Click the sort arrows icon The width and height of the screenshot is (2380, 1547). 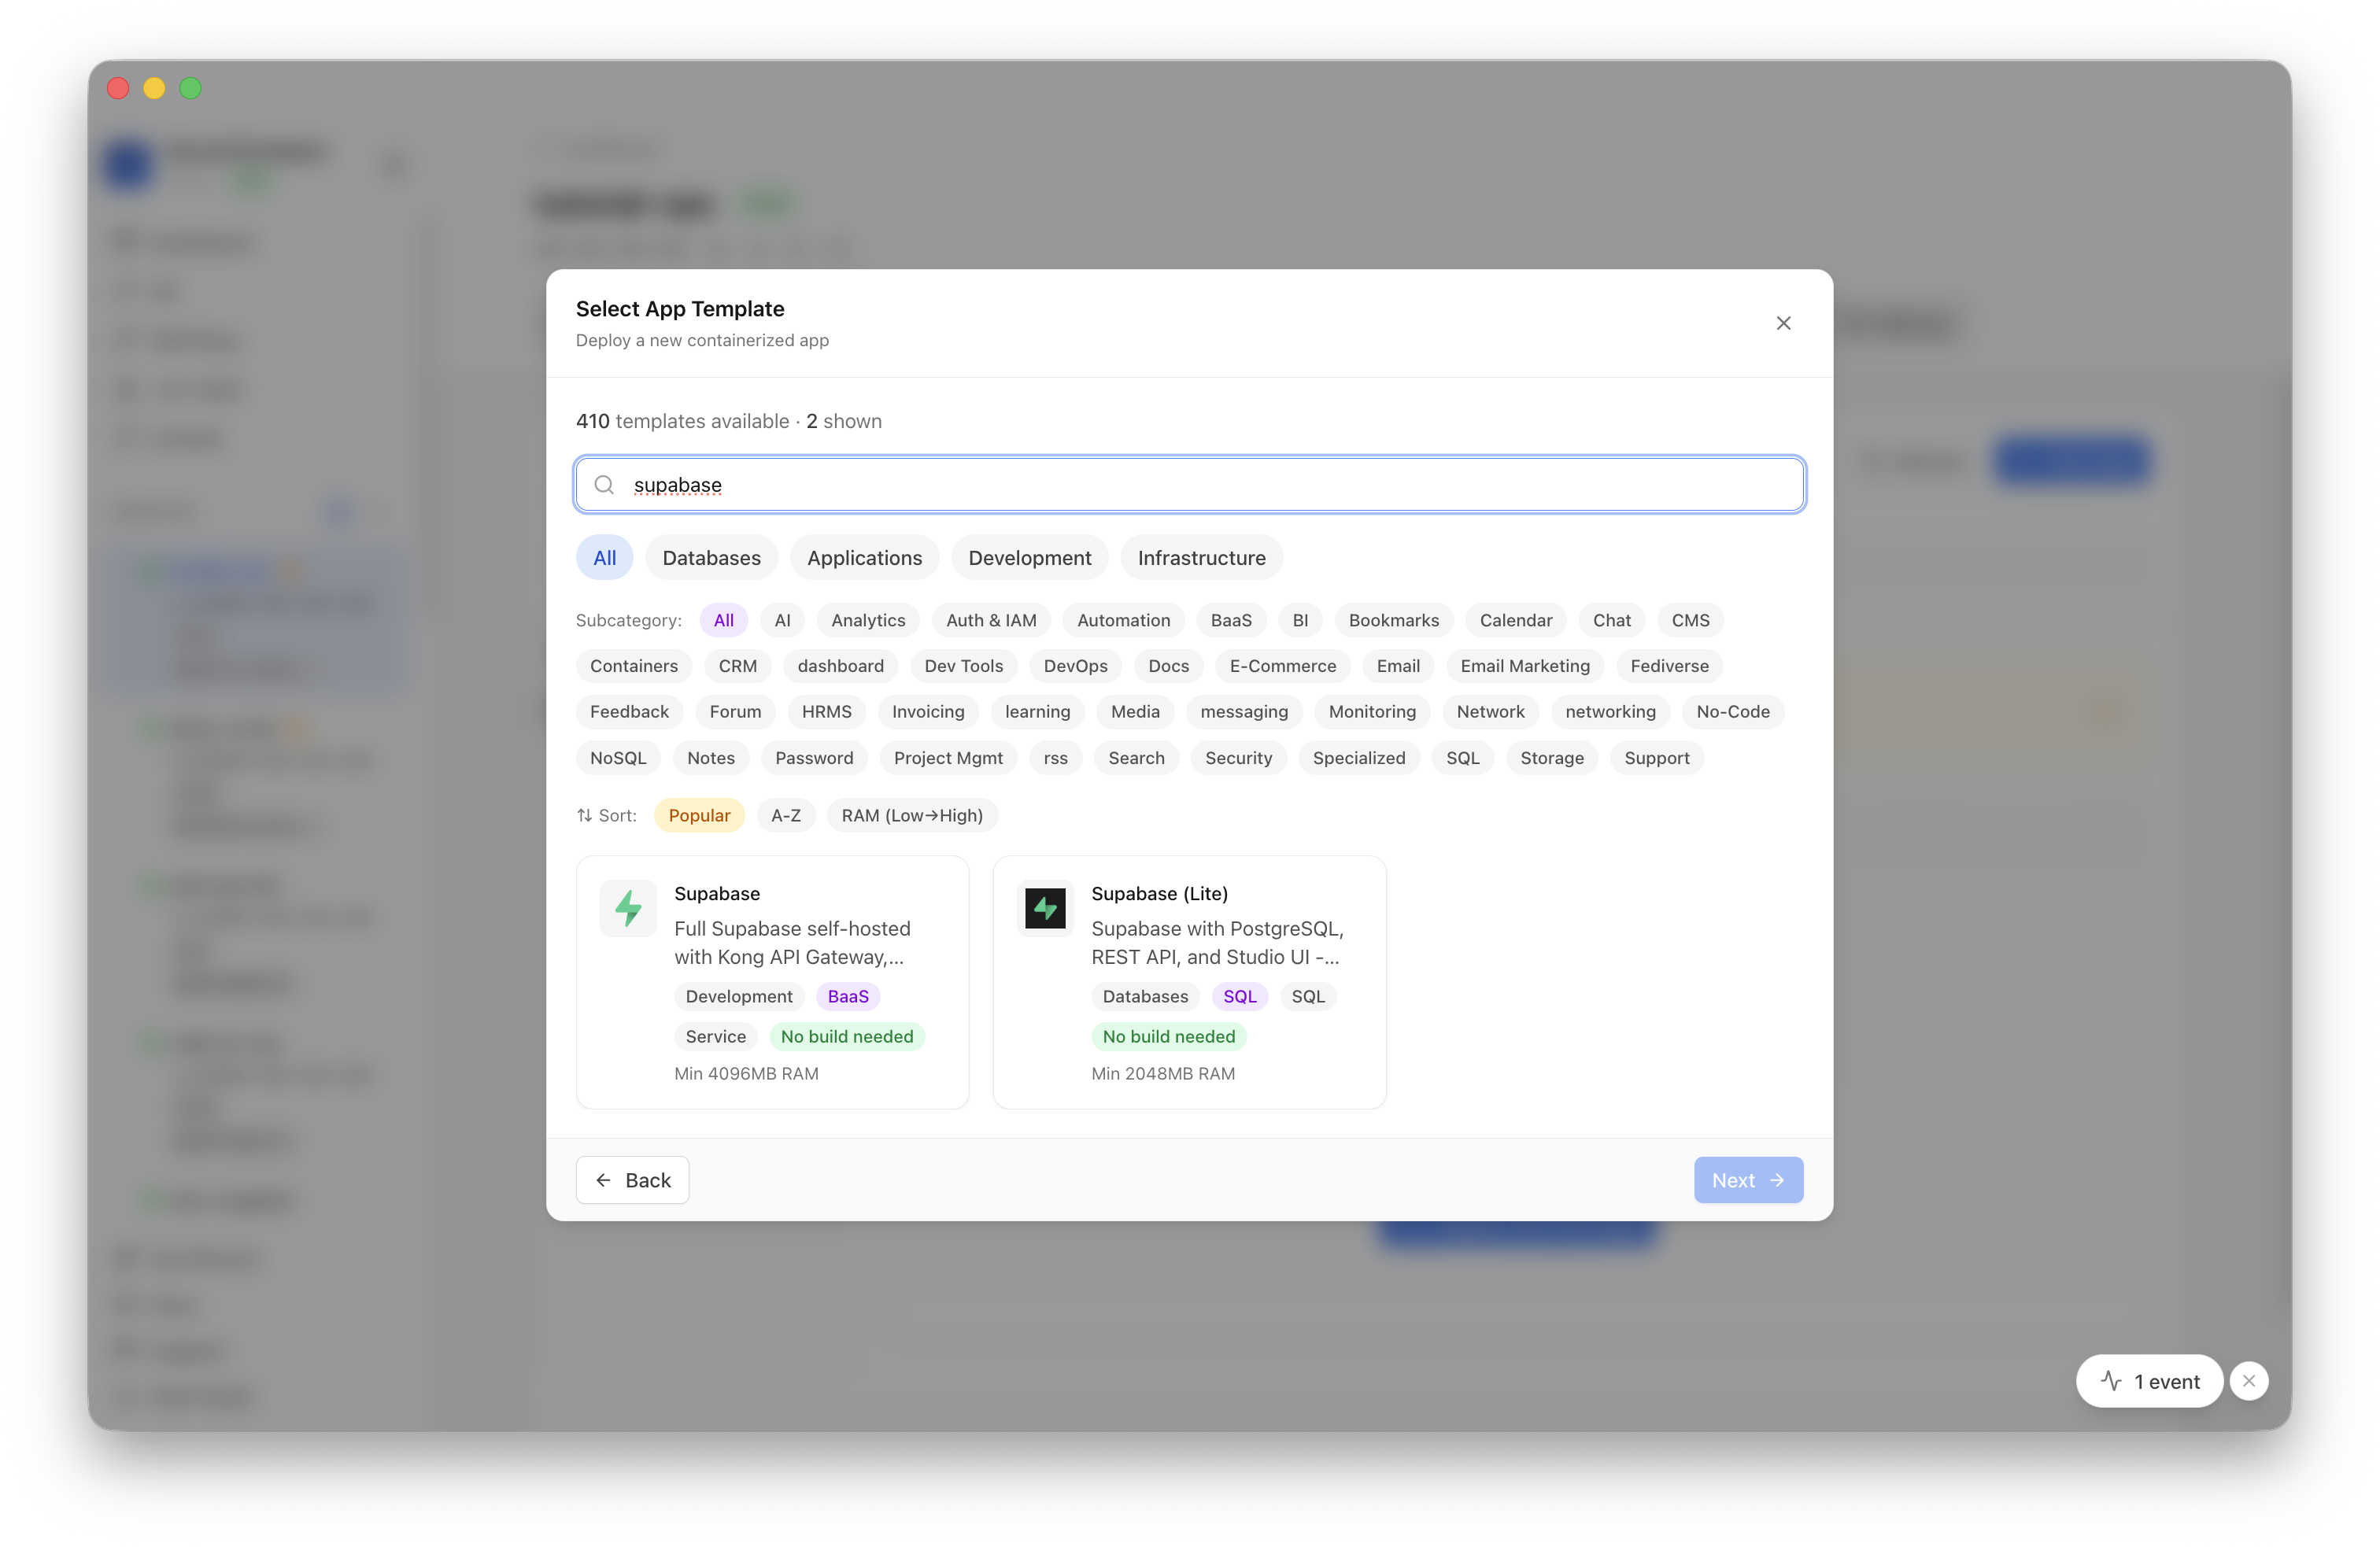(x=585, y=815)
